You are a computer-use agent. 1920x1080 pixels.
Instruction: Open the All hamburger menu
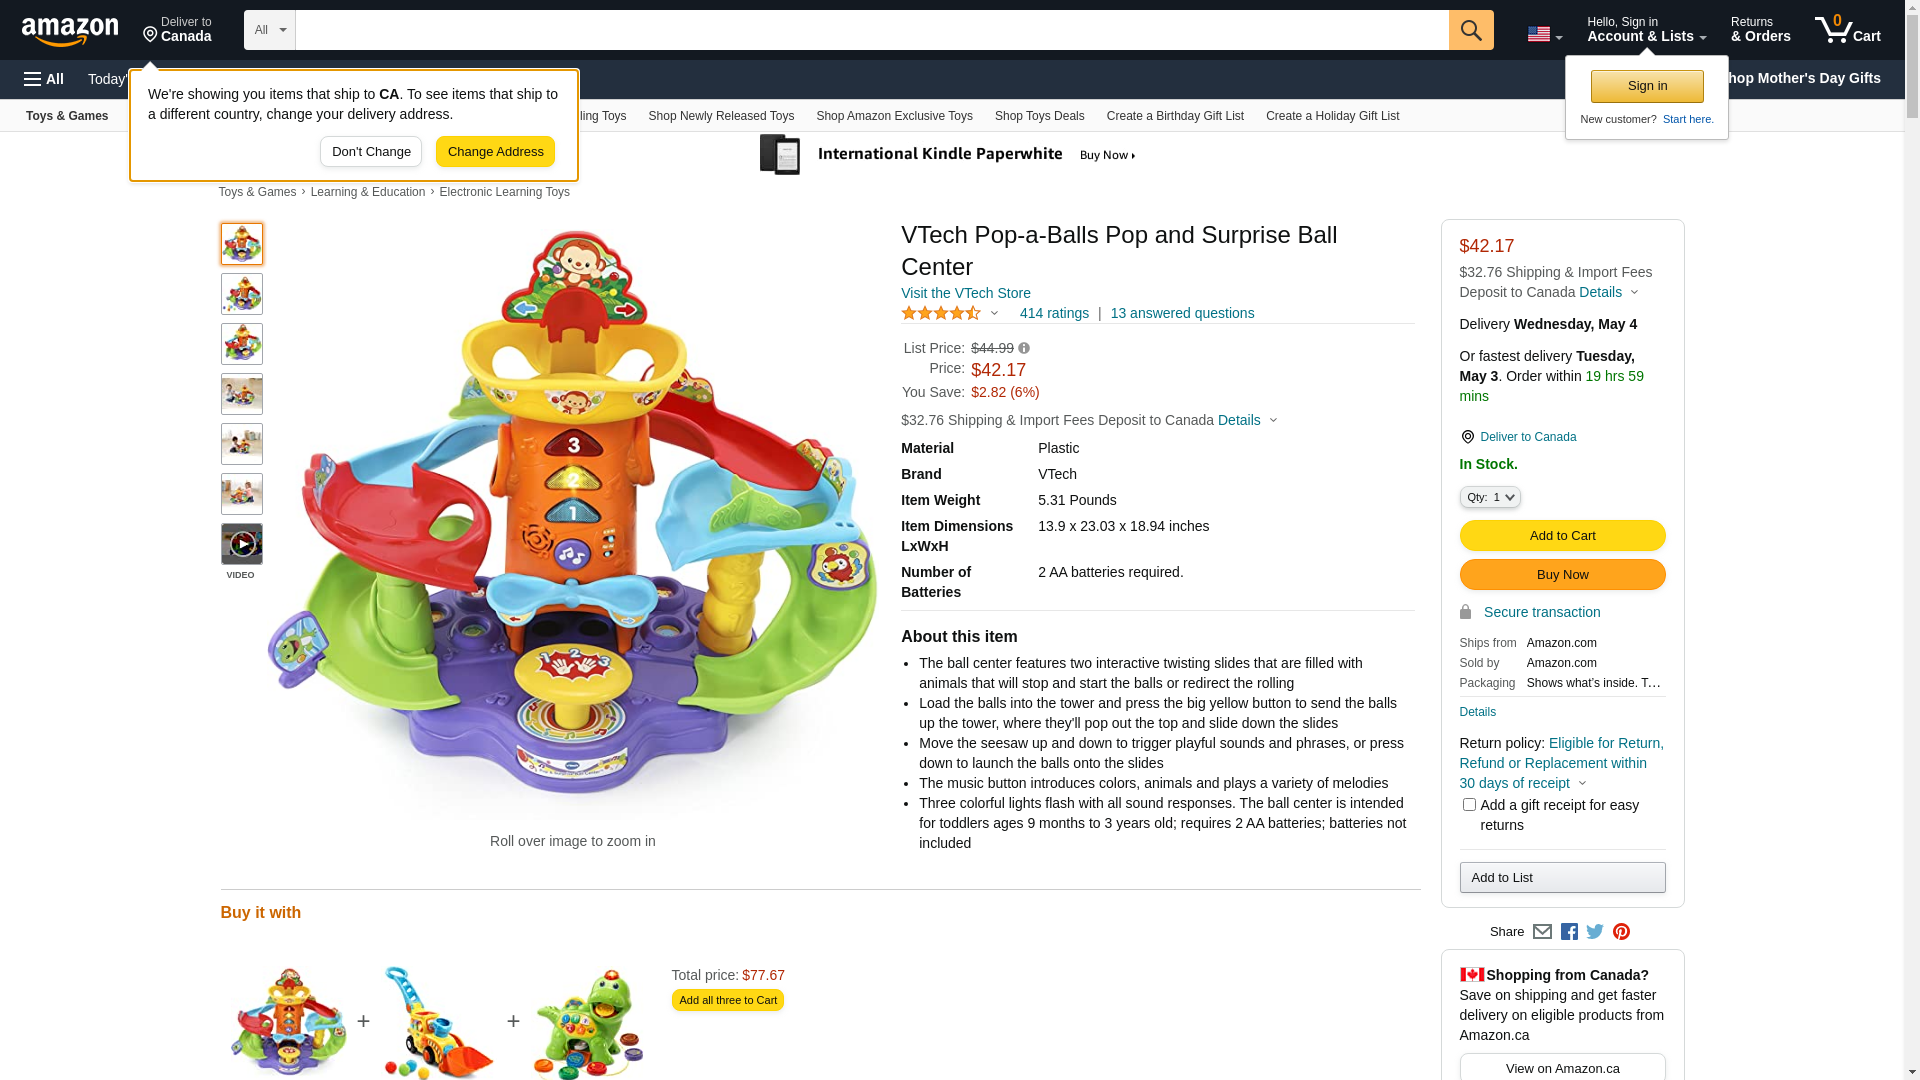tap(44, 79)
